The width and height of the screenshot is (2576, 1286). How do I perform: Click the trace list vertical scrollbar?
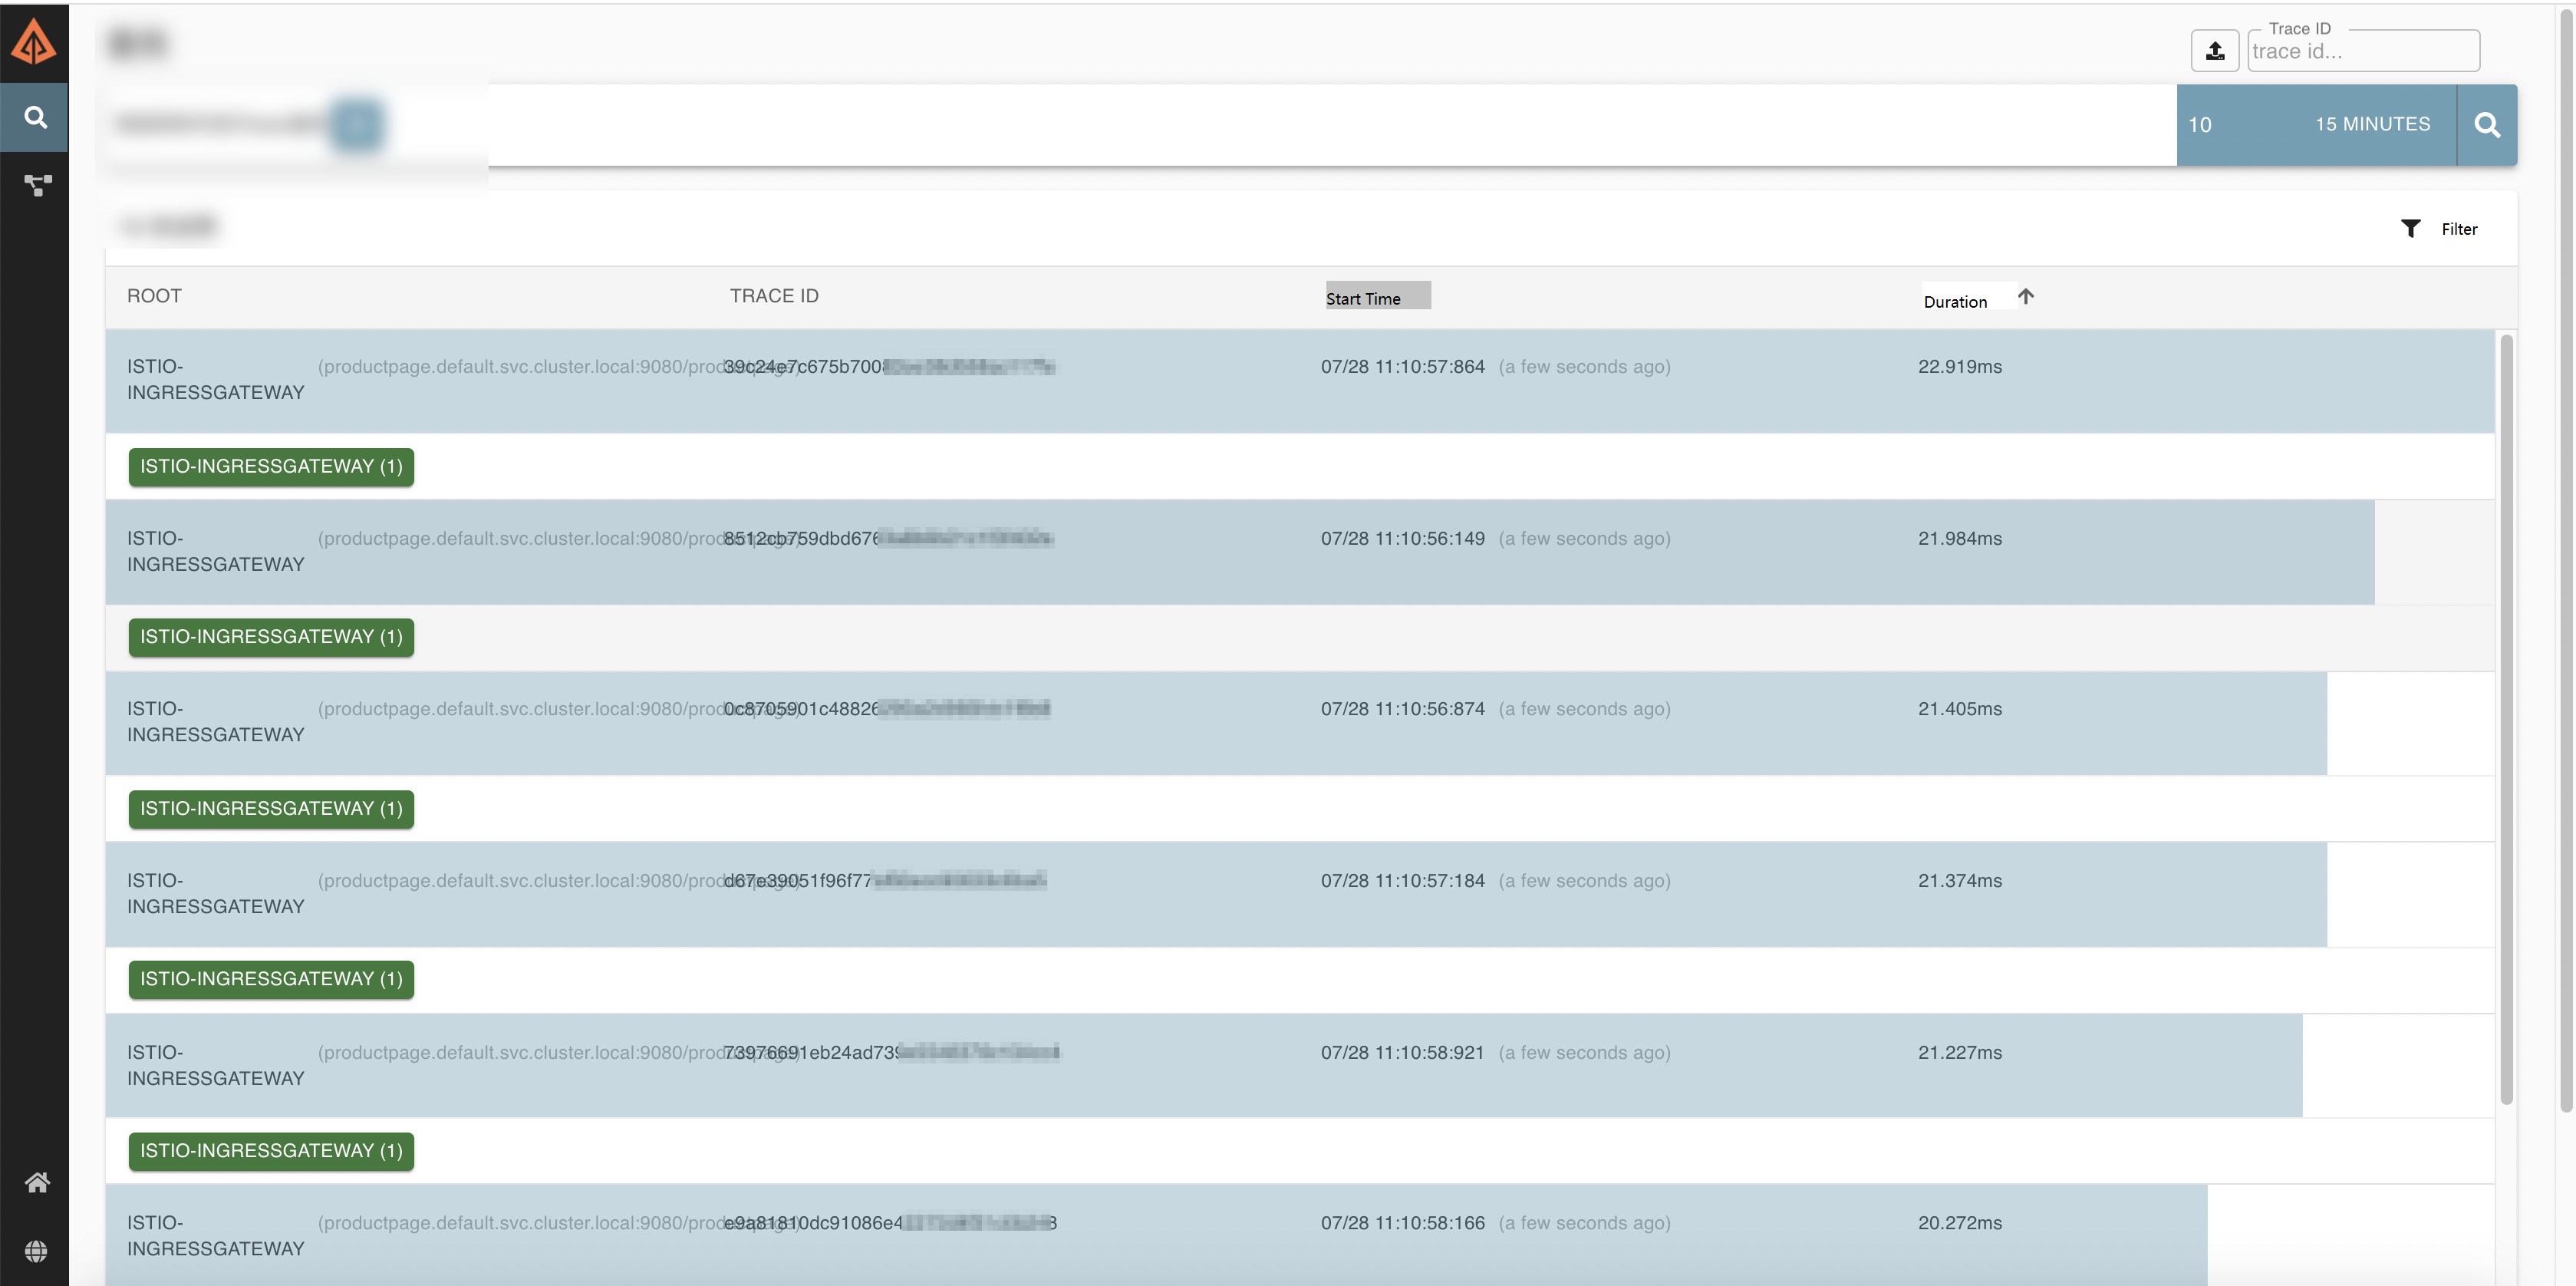tap(2506, 719)
